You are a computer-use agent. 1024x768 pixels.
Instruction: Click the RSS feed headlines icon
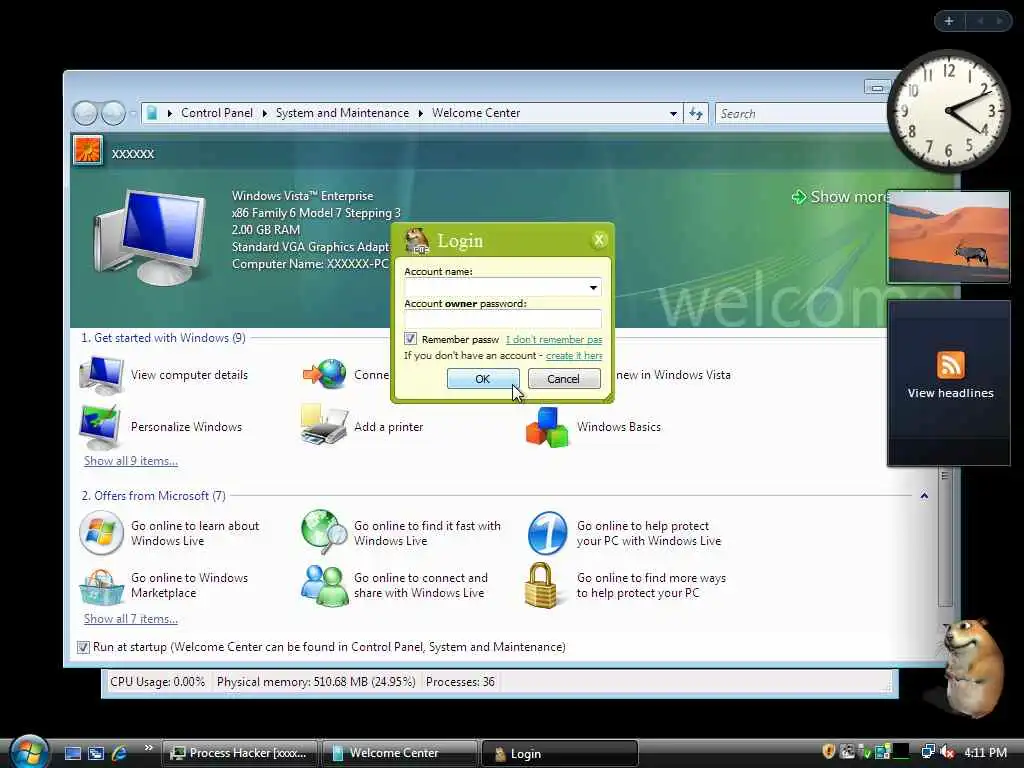tap(950, 364)
